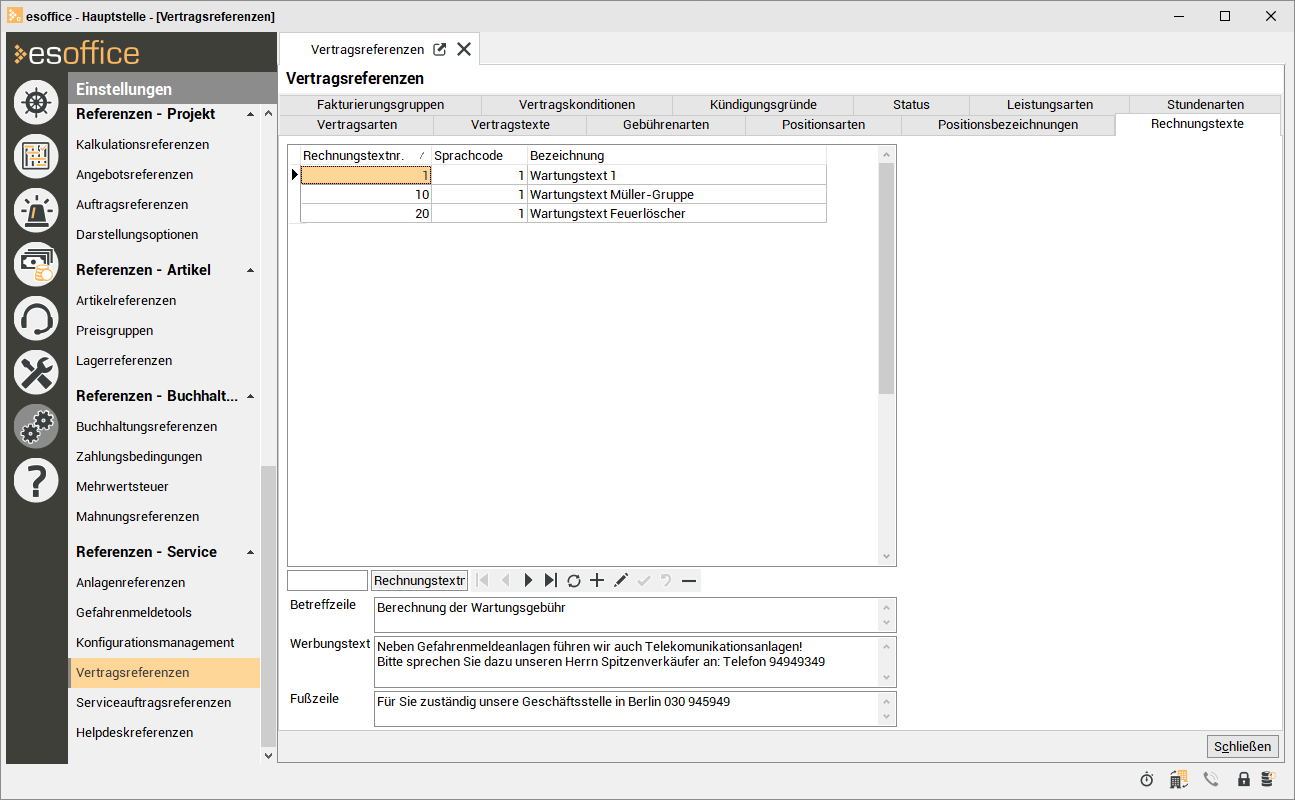1295x800 pixels.
Task: Jump to last record in navigator
Action: [x=551, y=580]
